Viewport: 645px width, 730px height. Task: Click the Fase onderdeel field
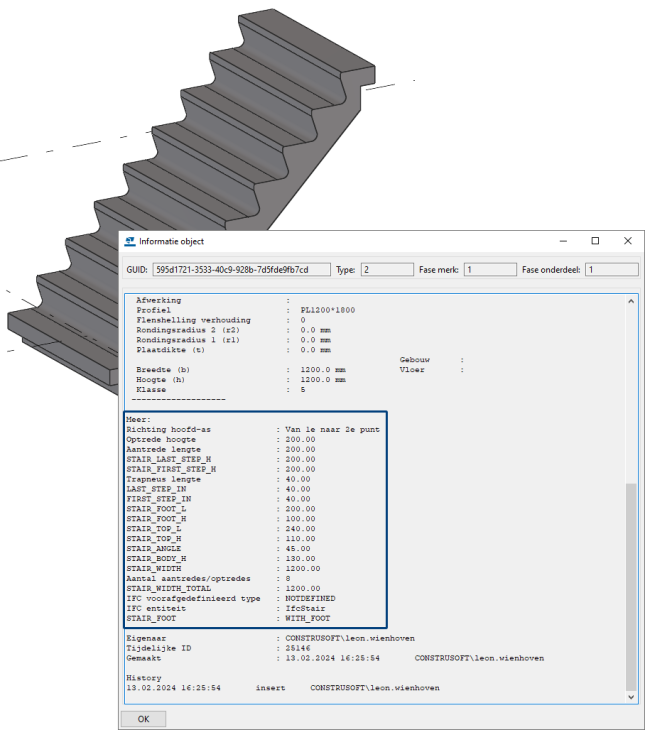pyautogui.click(x=610, y=270)
